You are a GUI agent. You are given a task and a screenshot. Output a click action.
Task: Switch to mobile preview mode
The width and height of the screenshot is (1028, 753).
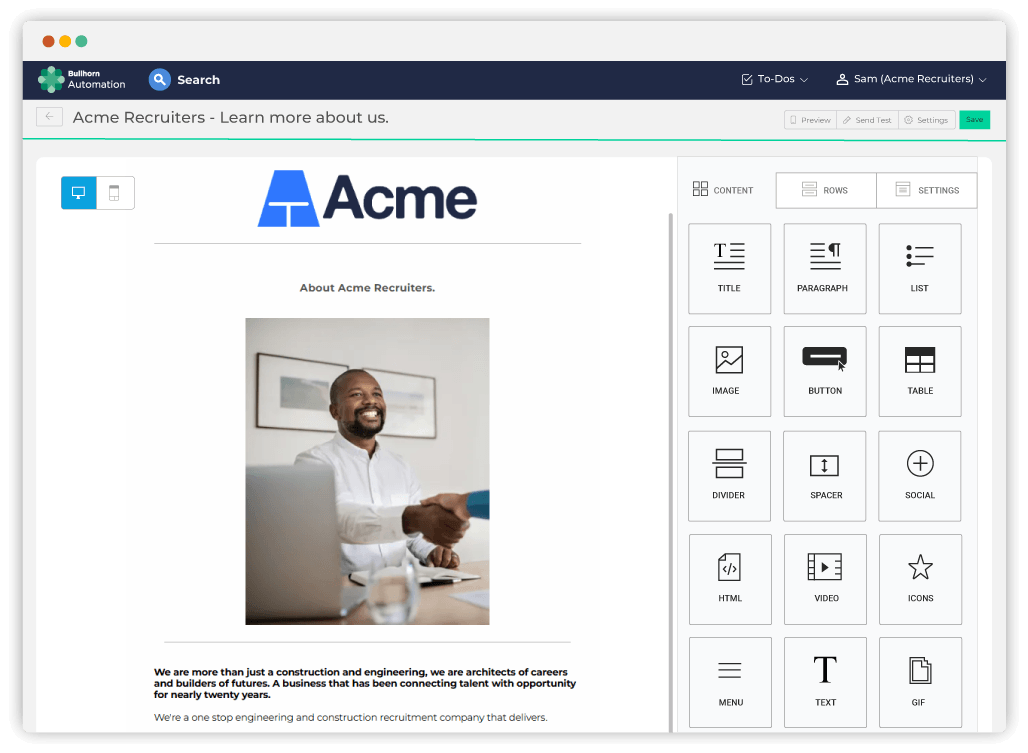coord(115,193)
